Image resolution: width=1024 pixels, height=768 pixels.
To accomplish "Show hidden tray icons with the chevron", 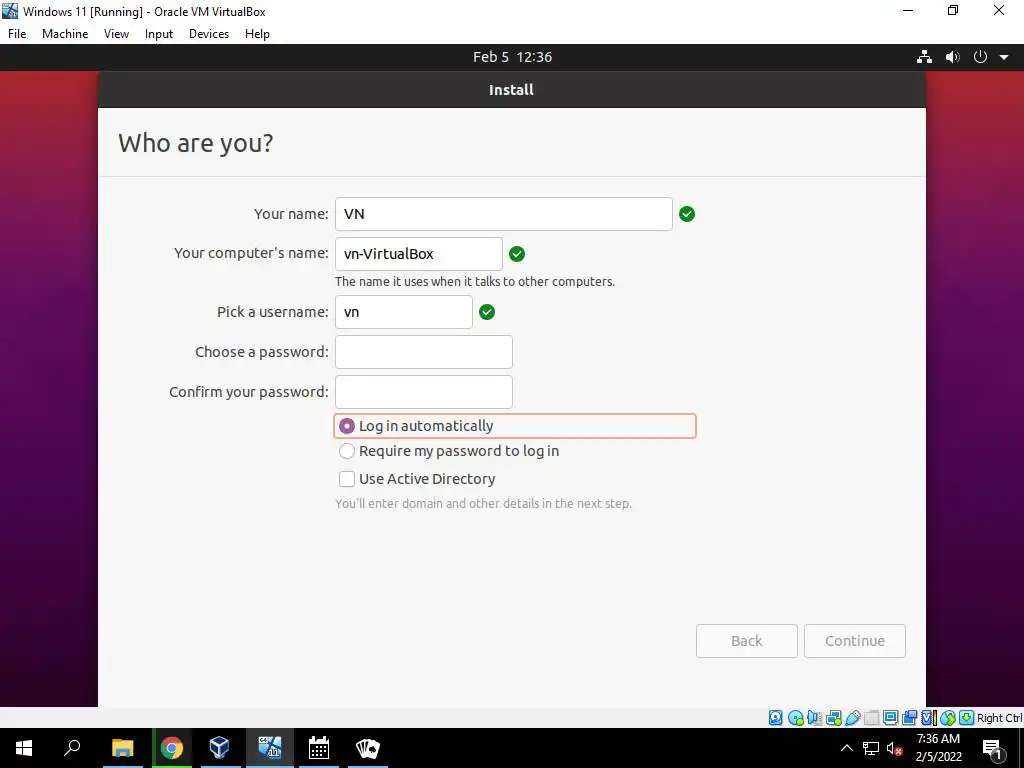I will pos(846,748).
